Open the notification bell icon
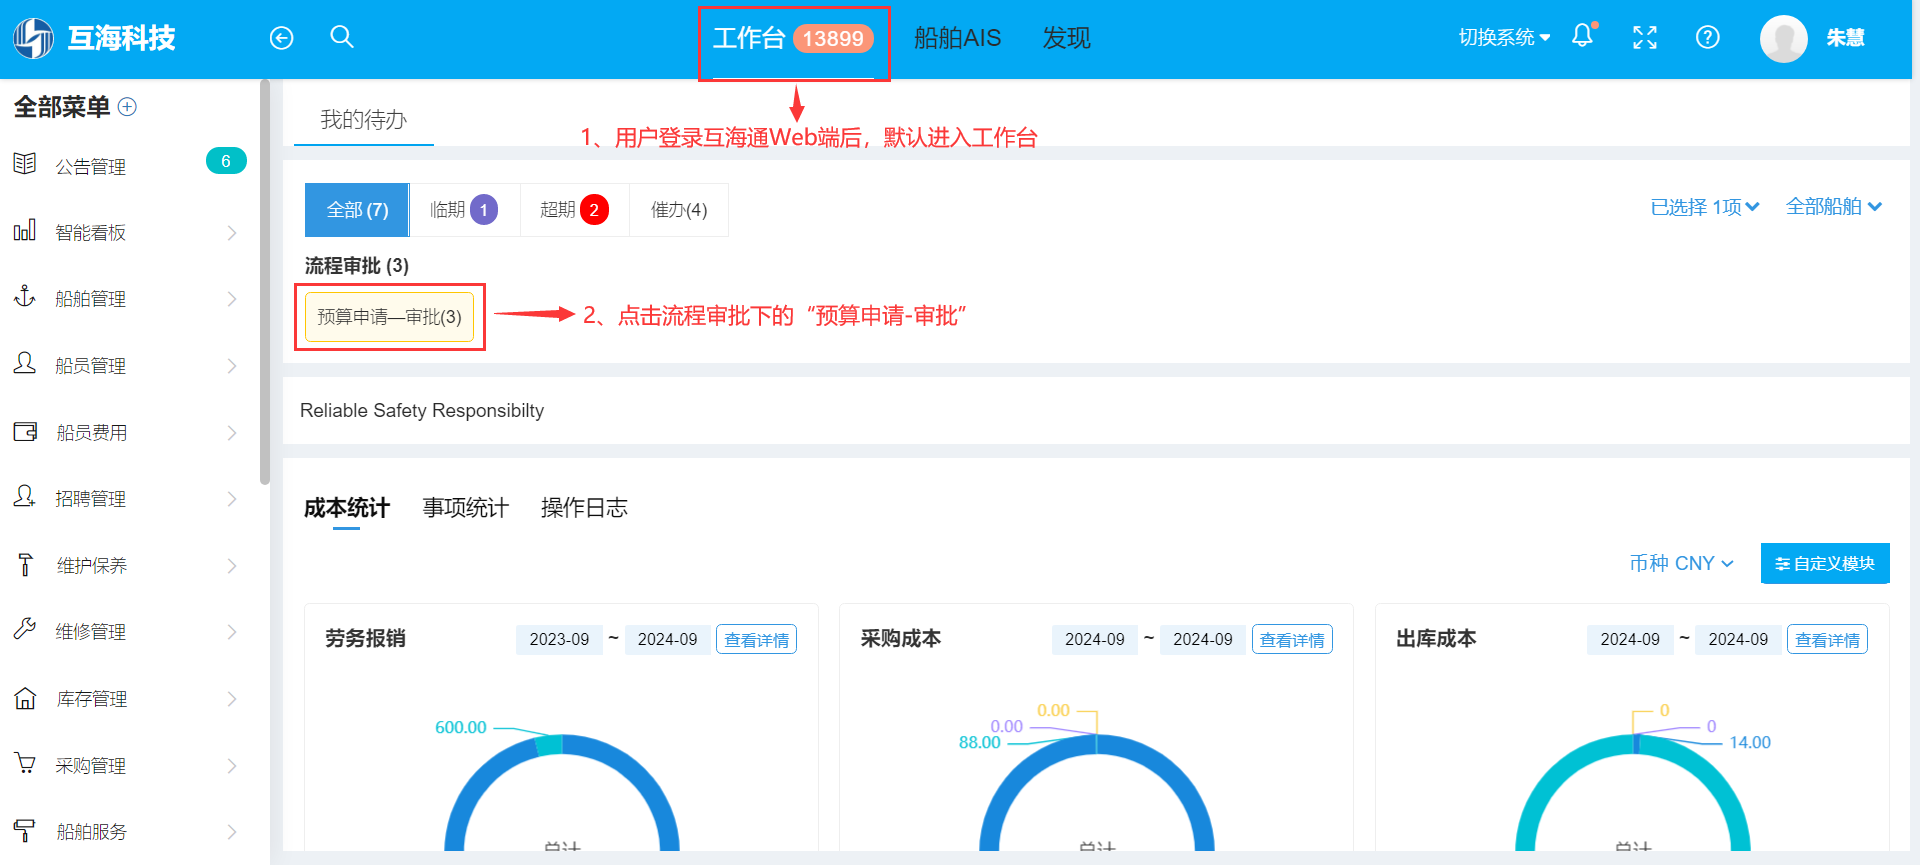Screen dimensions: 1920x865 [x=1583, y=36]
